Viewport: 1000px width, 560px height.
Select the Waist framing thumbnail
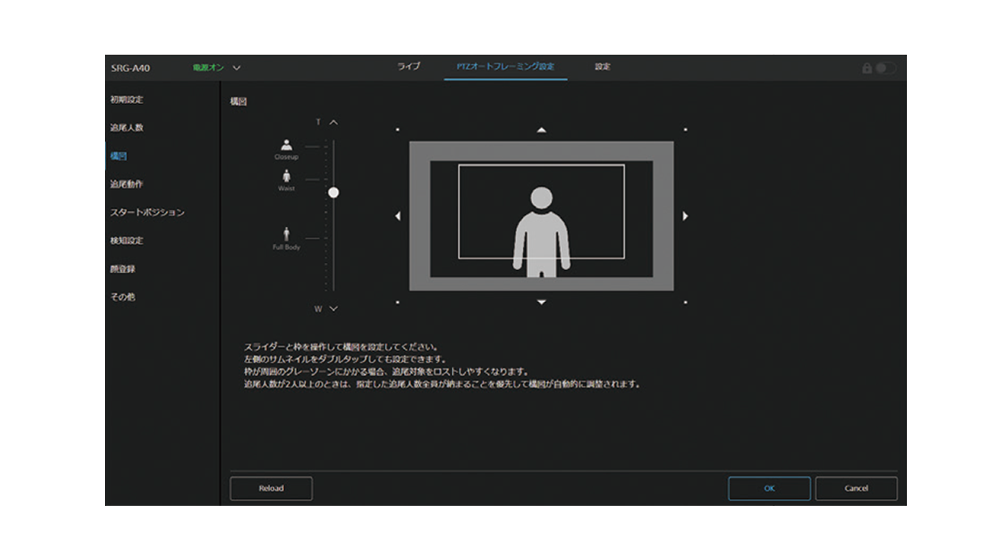click(286, 177)
